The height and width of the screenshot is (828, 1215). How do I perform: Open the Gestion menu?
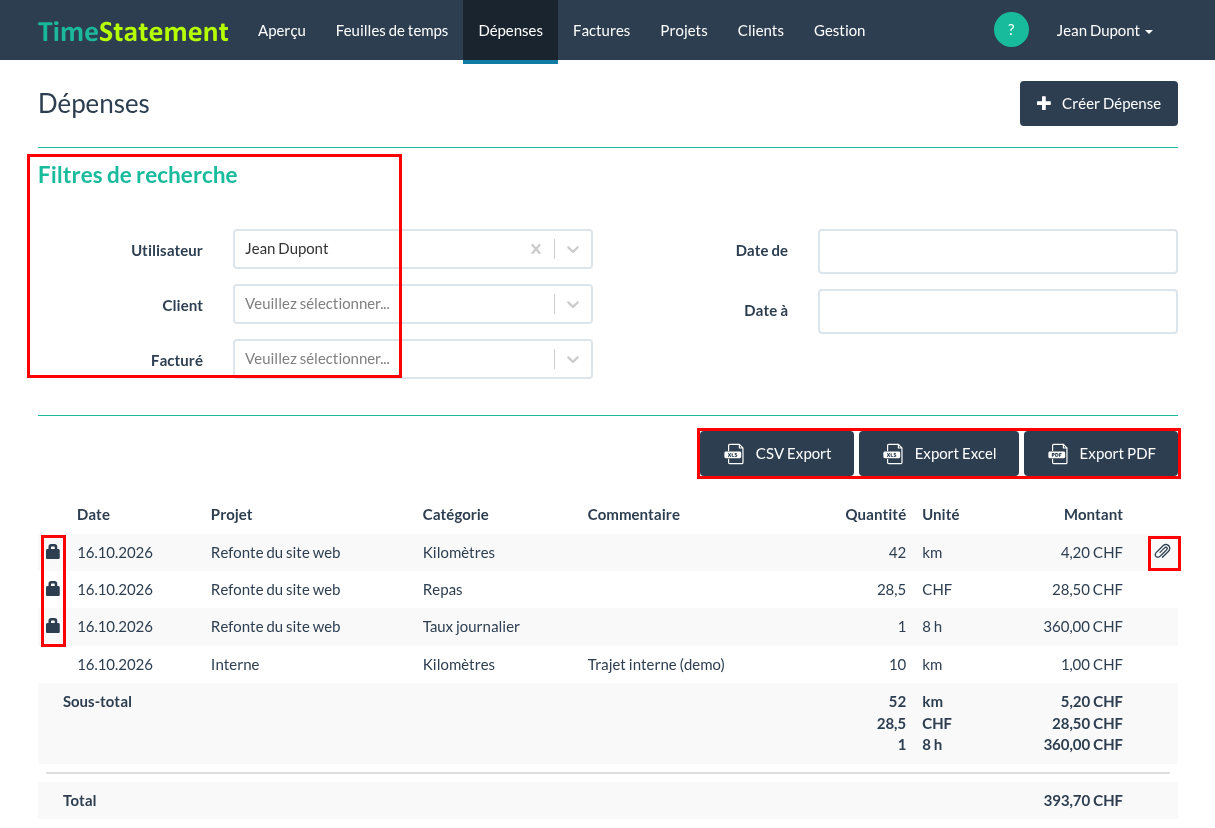point(840,30)
